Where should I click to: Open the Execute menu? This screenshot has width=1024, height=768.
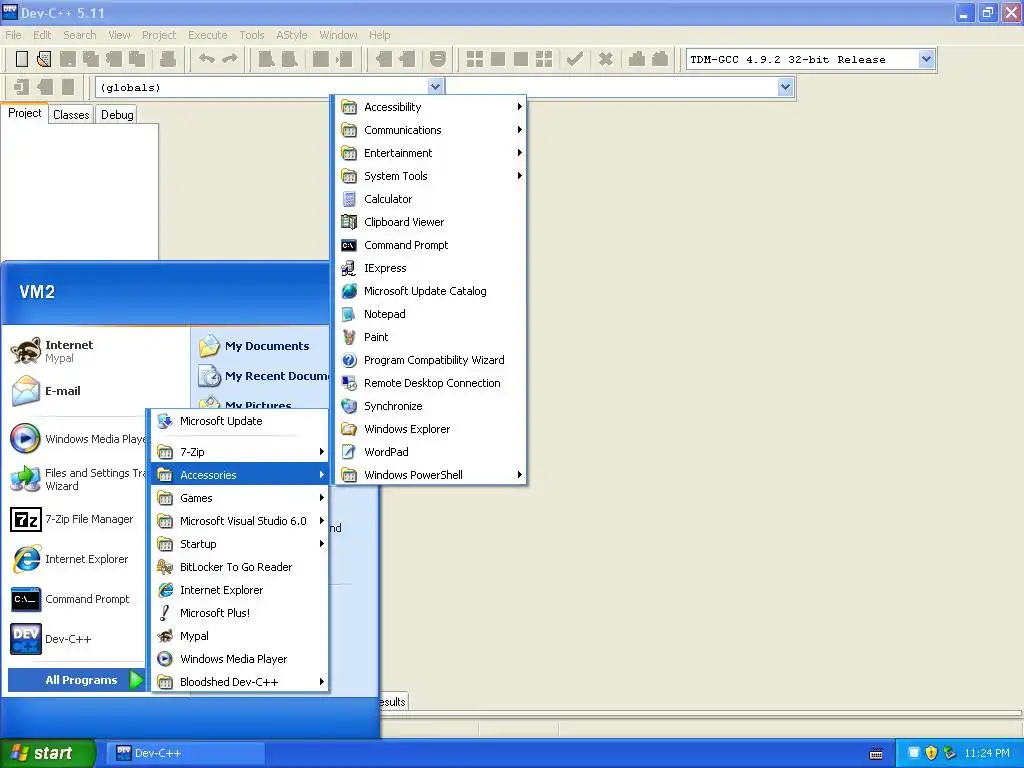(208, 35)
